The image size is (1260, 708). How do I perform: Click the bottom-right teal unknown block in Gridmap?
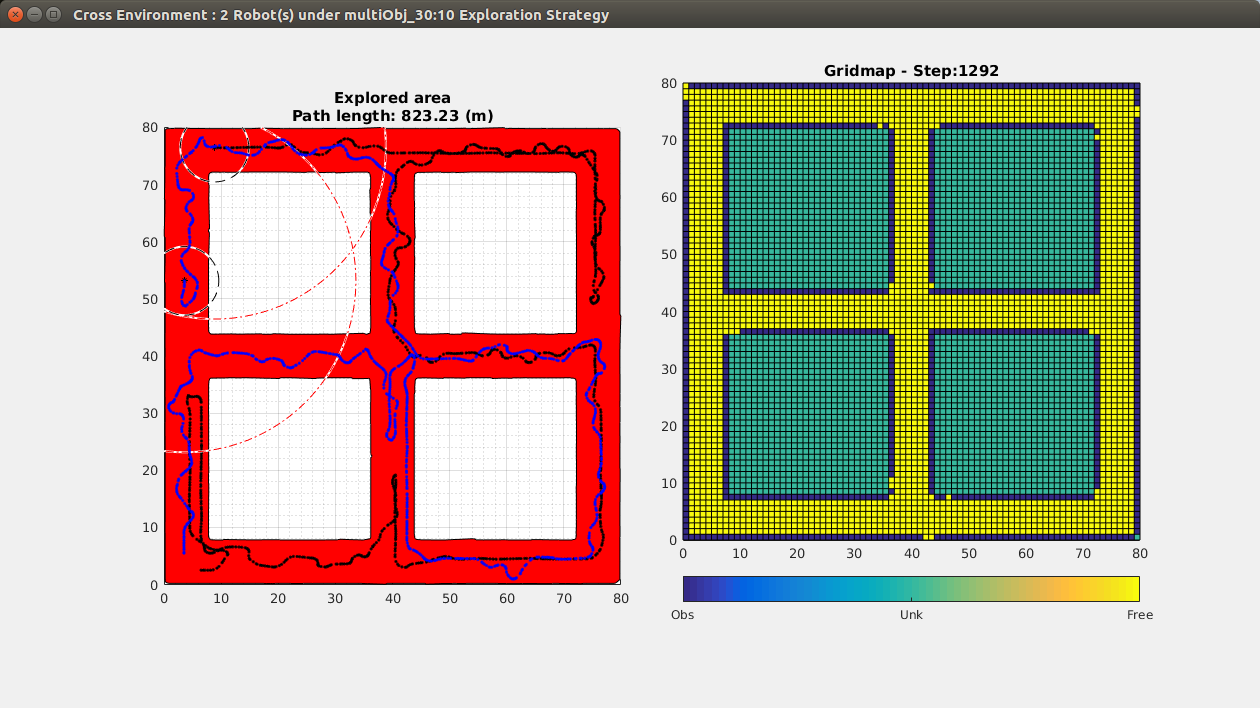[1014, 413]
